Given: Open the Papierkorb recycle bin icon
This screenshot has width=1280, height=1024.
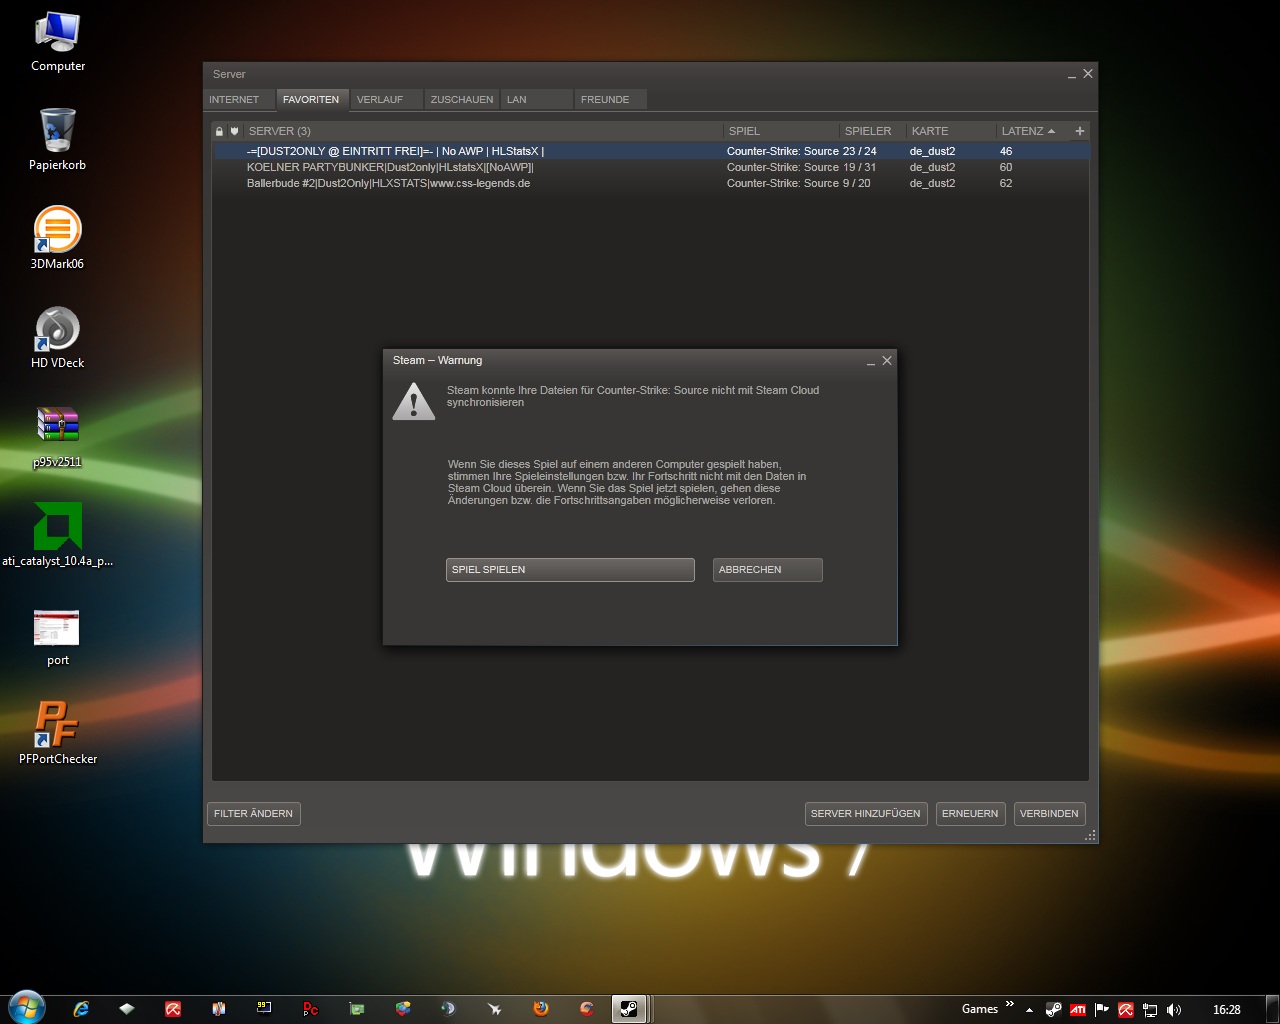Looking at the screenshot, I should 57,140.
